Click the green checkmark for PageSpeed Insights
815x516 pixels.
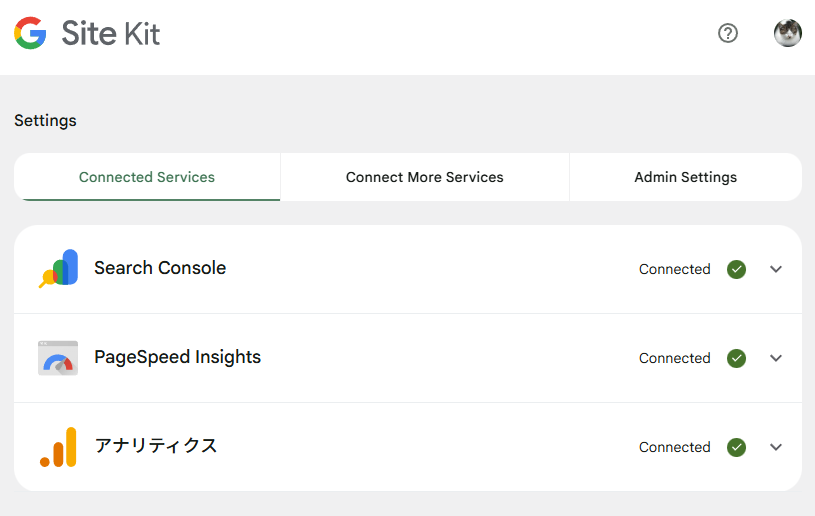pyautogui.click(x=737, y=358)
